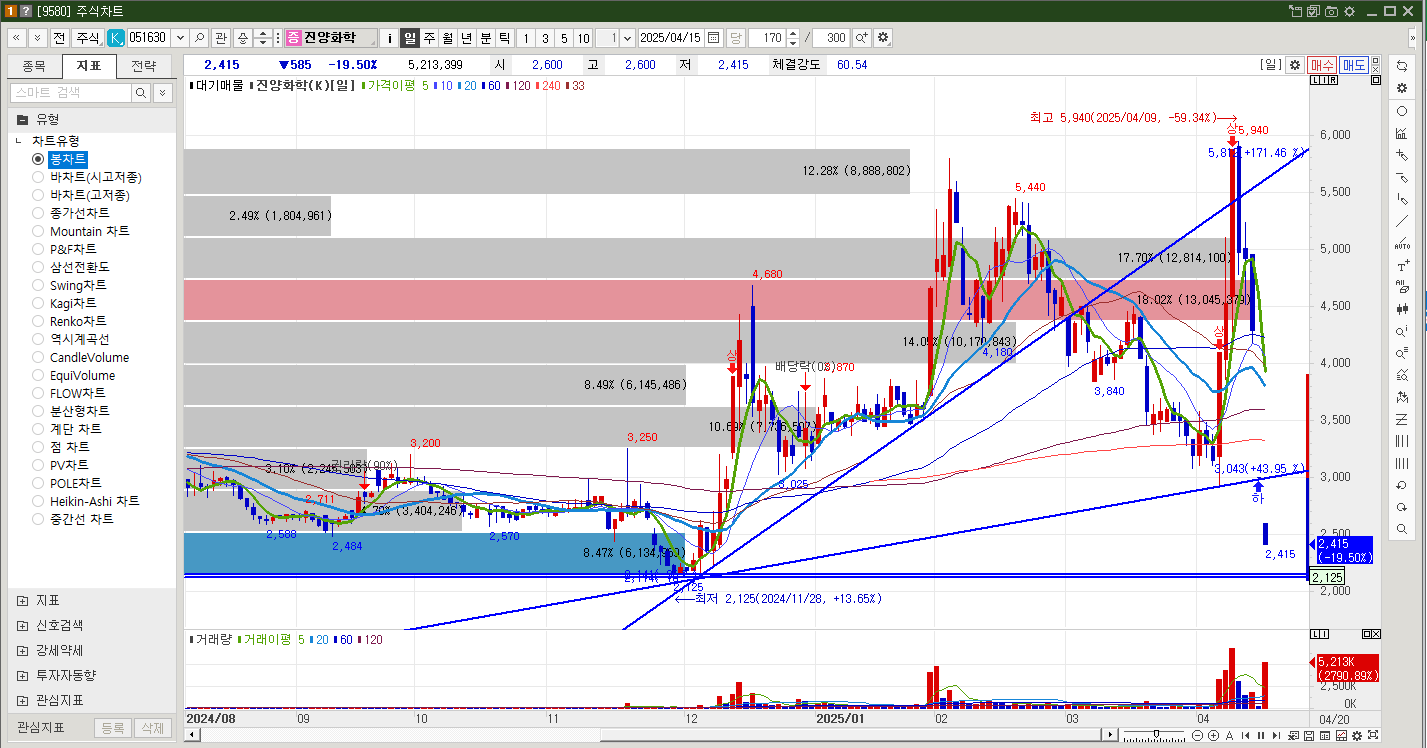Screen dimensions: 1427x748
Task: Select the Renko차트 radio option
Action: (x=38, y=321)
